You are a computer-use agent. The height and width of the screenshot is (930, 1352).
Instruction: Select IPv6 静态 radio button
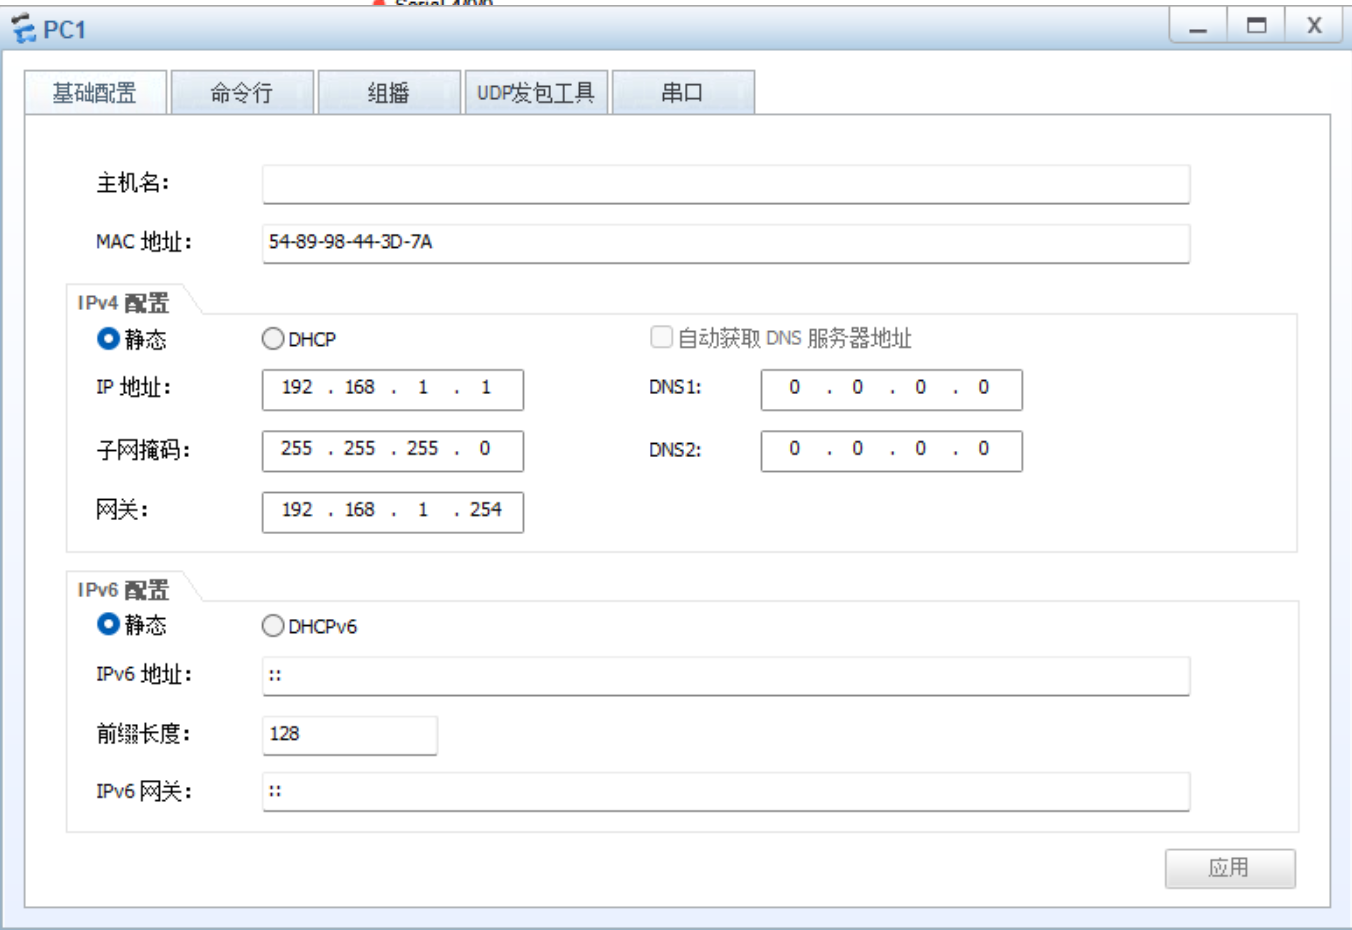(x=108, y=625)
